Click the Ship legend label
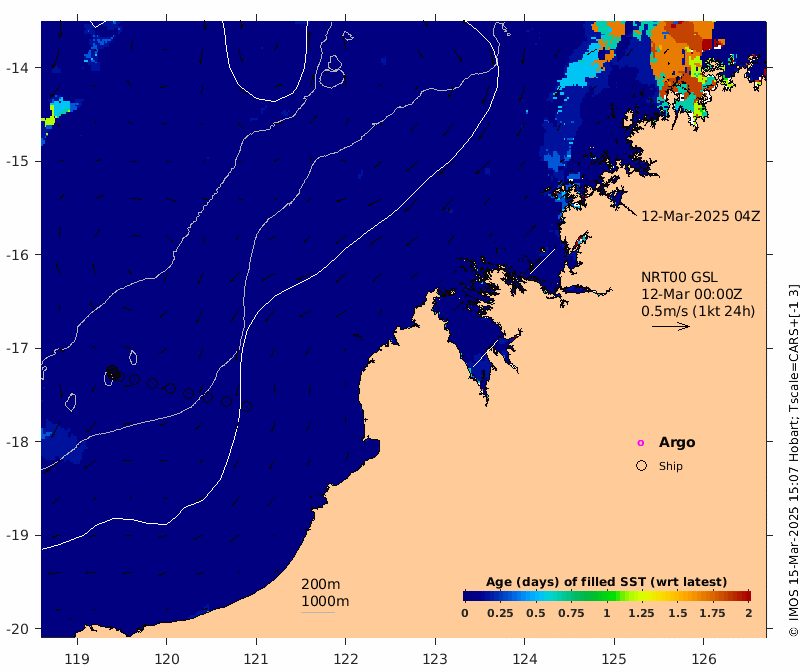810x672 pixels. click(671, 466)
